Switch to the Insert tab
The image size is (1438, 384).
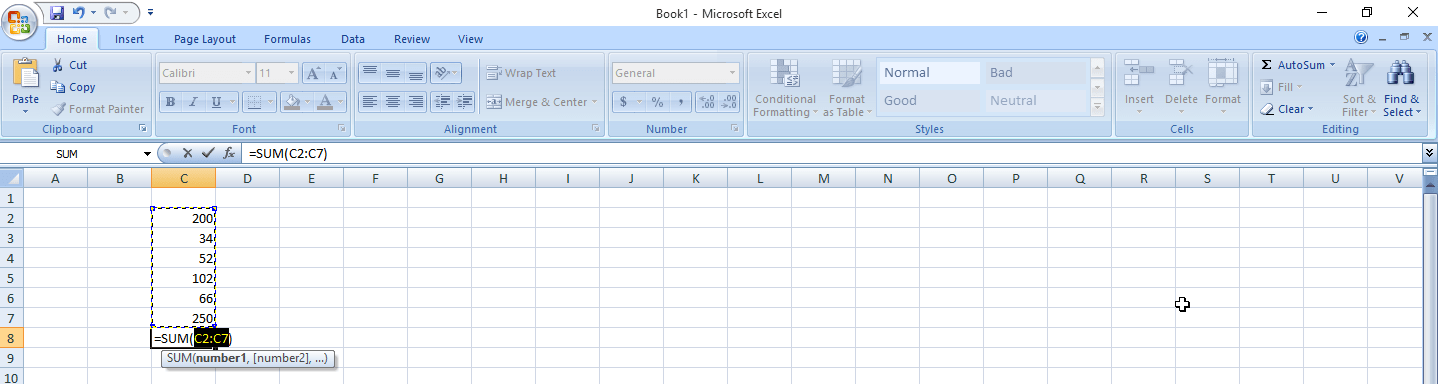[129, 39]
